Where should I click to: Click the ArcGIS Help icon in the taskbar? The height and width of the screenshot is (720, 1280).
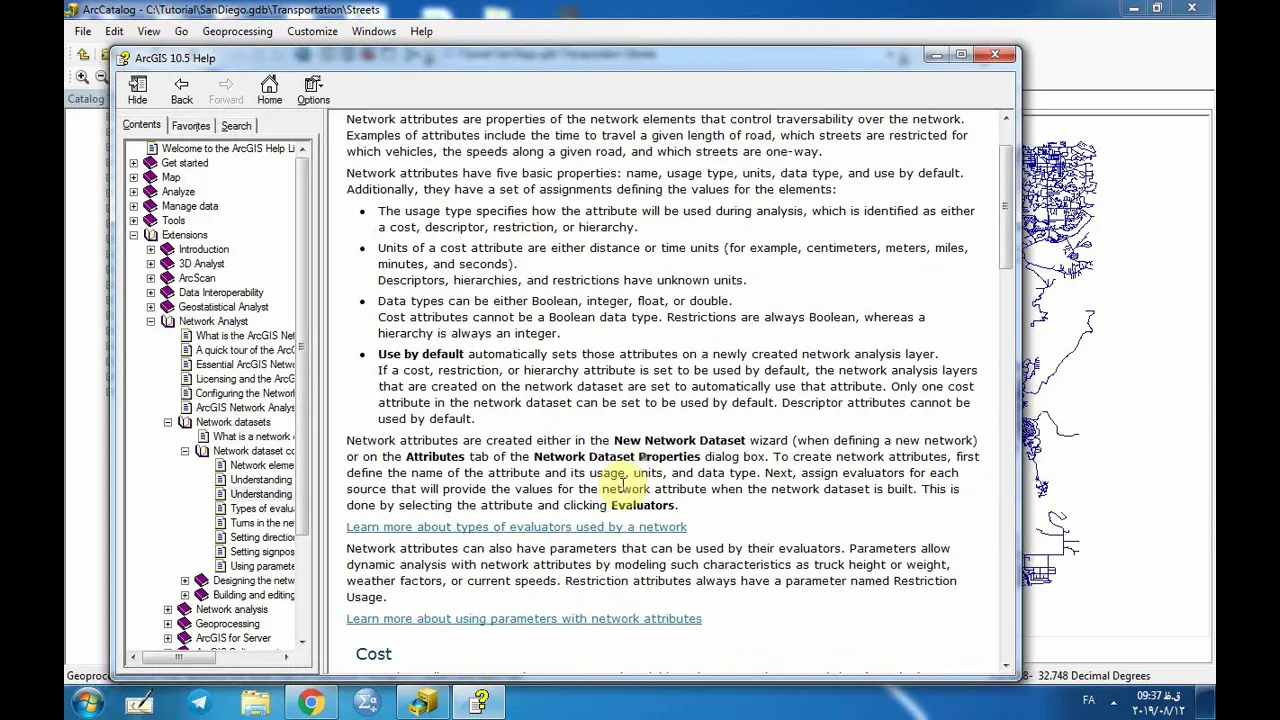tap(480, 702)
